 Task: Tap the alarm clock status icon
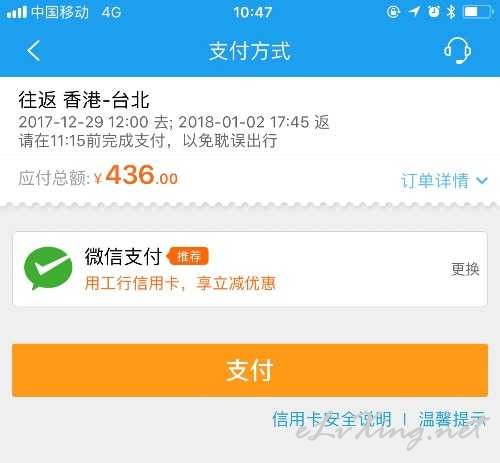pyautogui.click(x=434, y=12)
